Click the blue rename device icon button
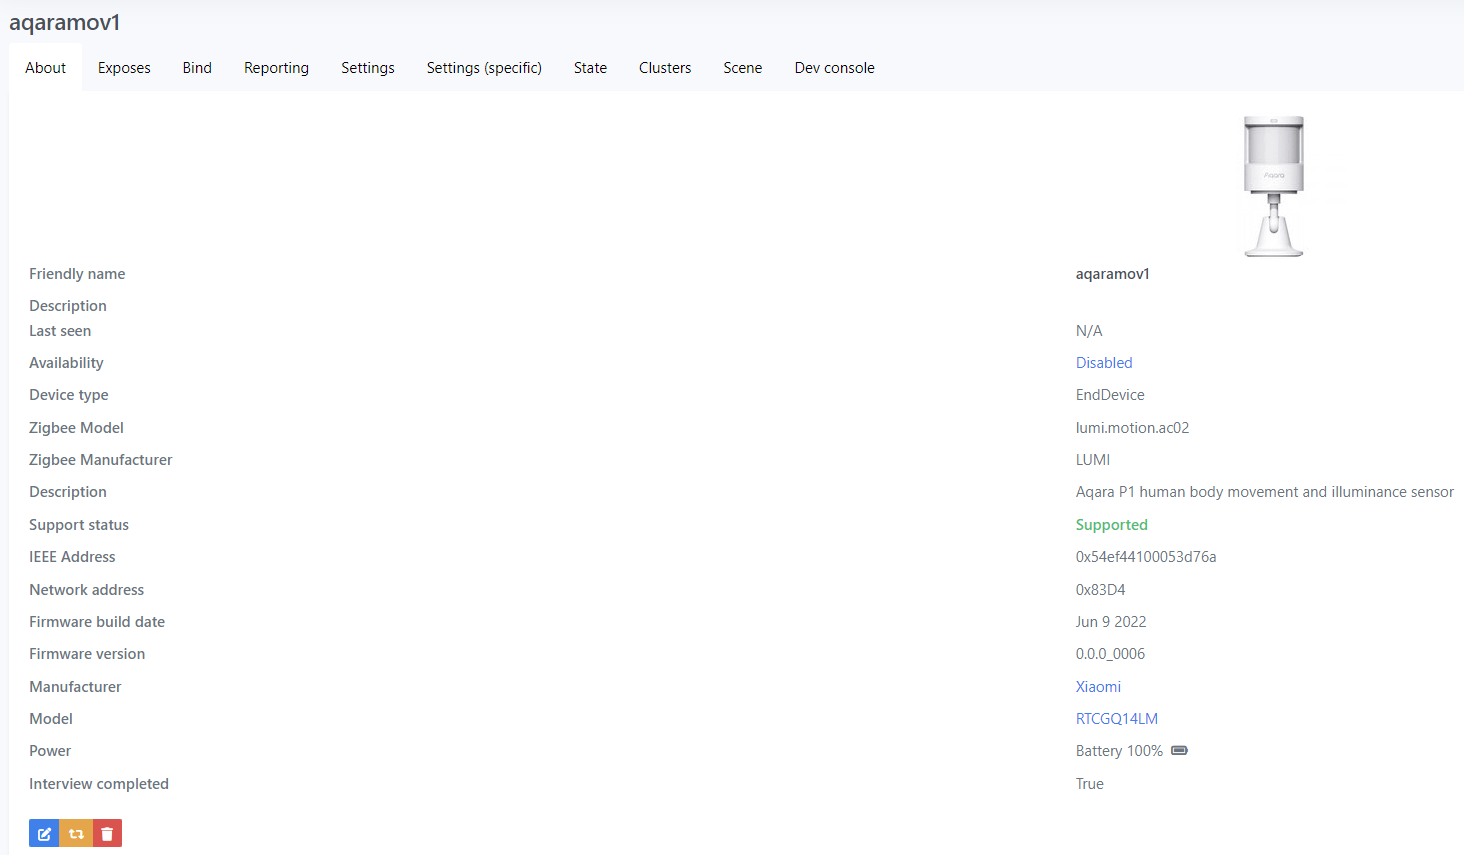The height and width of the screenshot is (855, 1464). coord(44,833)
